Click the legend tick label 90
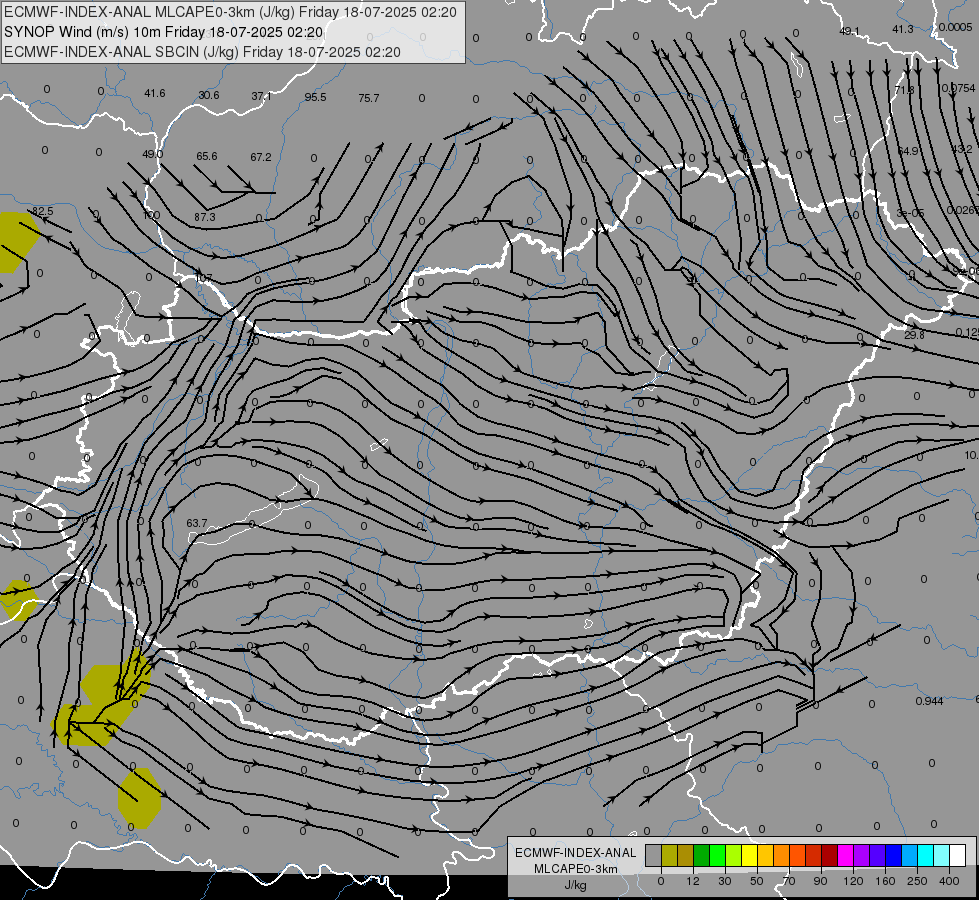This screenshot has width=979, height=900. click(820, 881)
